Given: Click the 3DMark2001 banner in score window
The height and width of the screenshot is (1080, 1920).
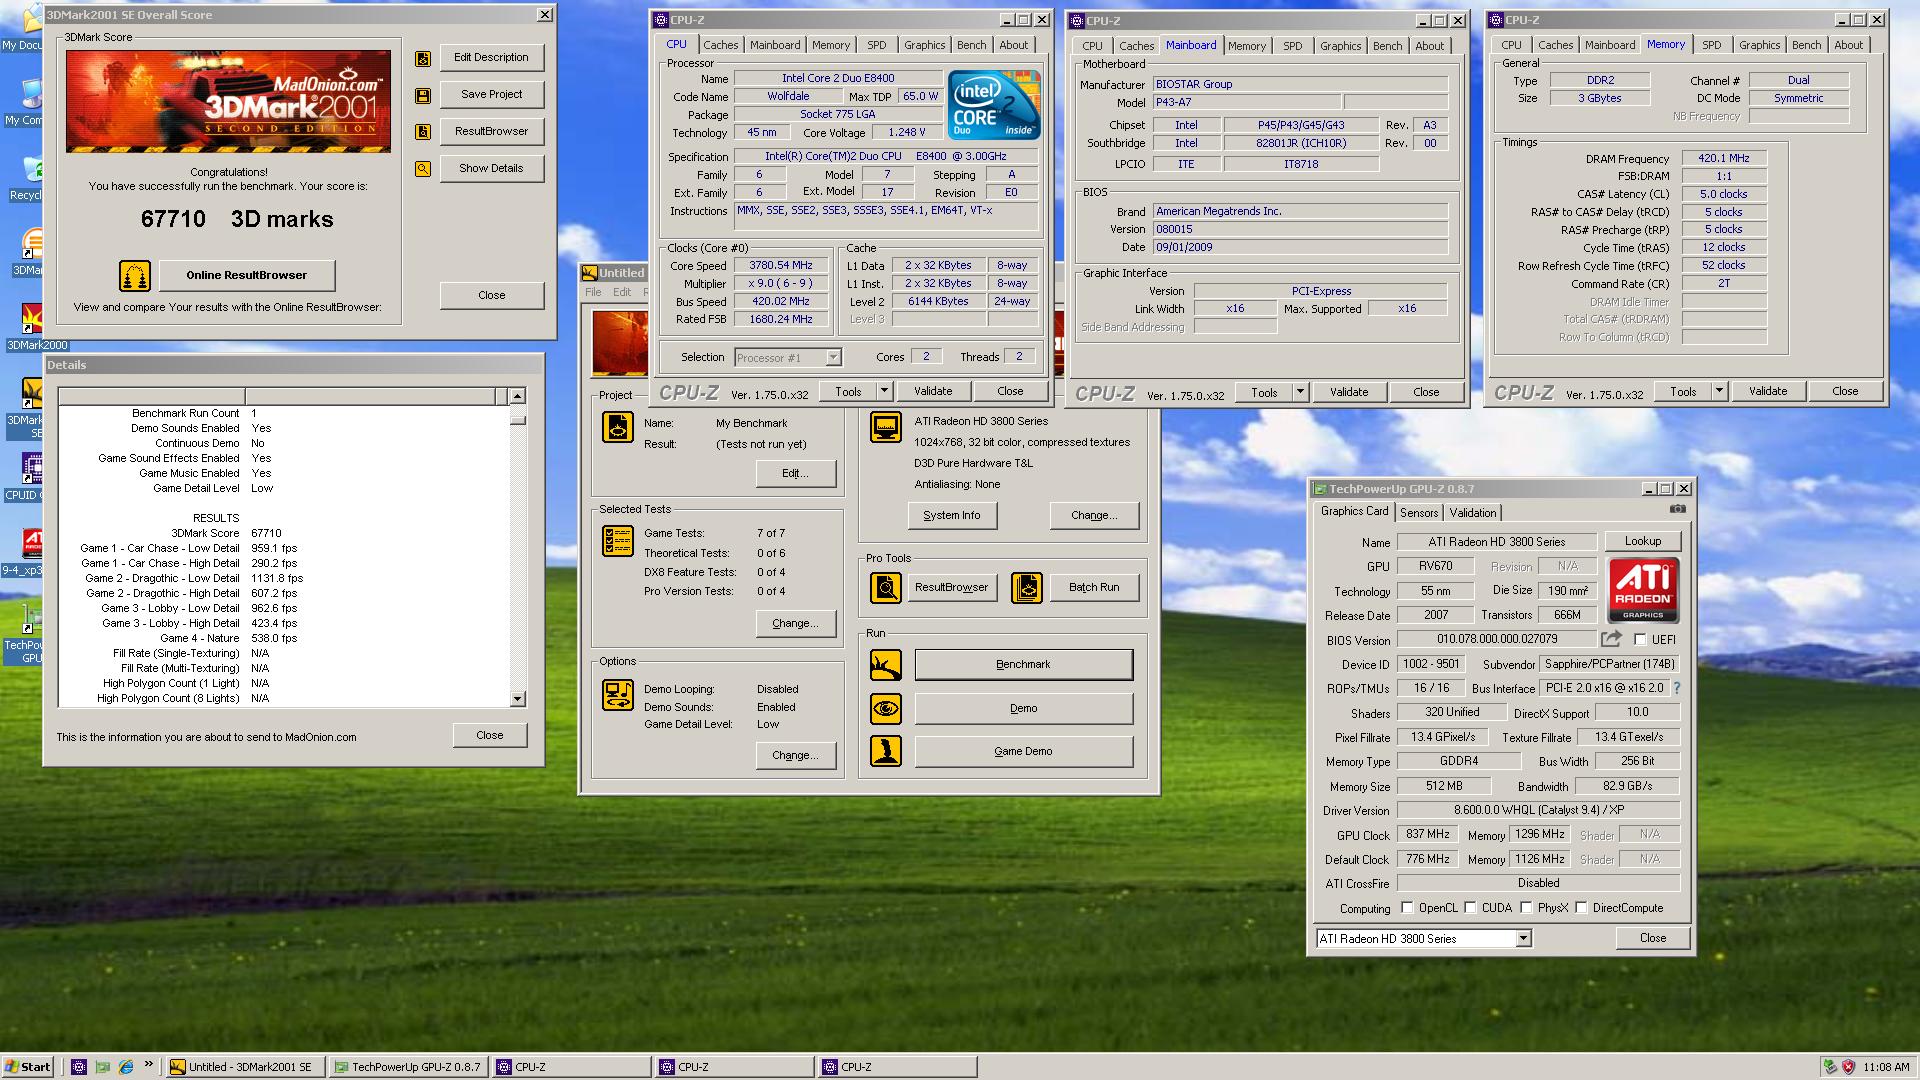Looking at the screenshot, I should pos(228,101).
